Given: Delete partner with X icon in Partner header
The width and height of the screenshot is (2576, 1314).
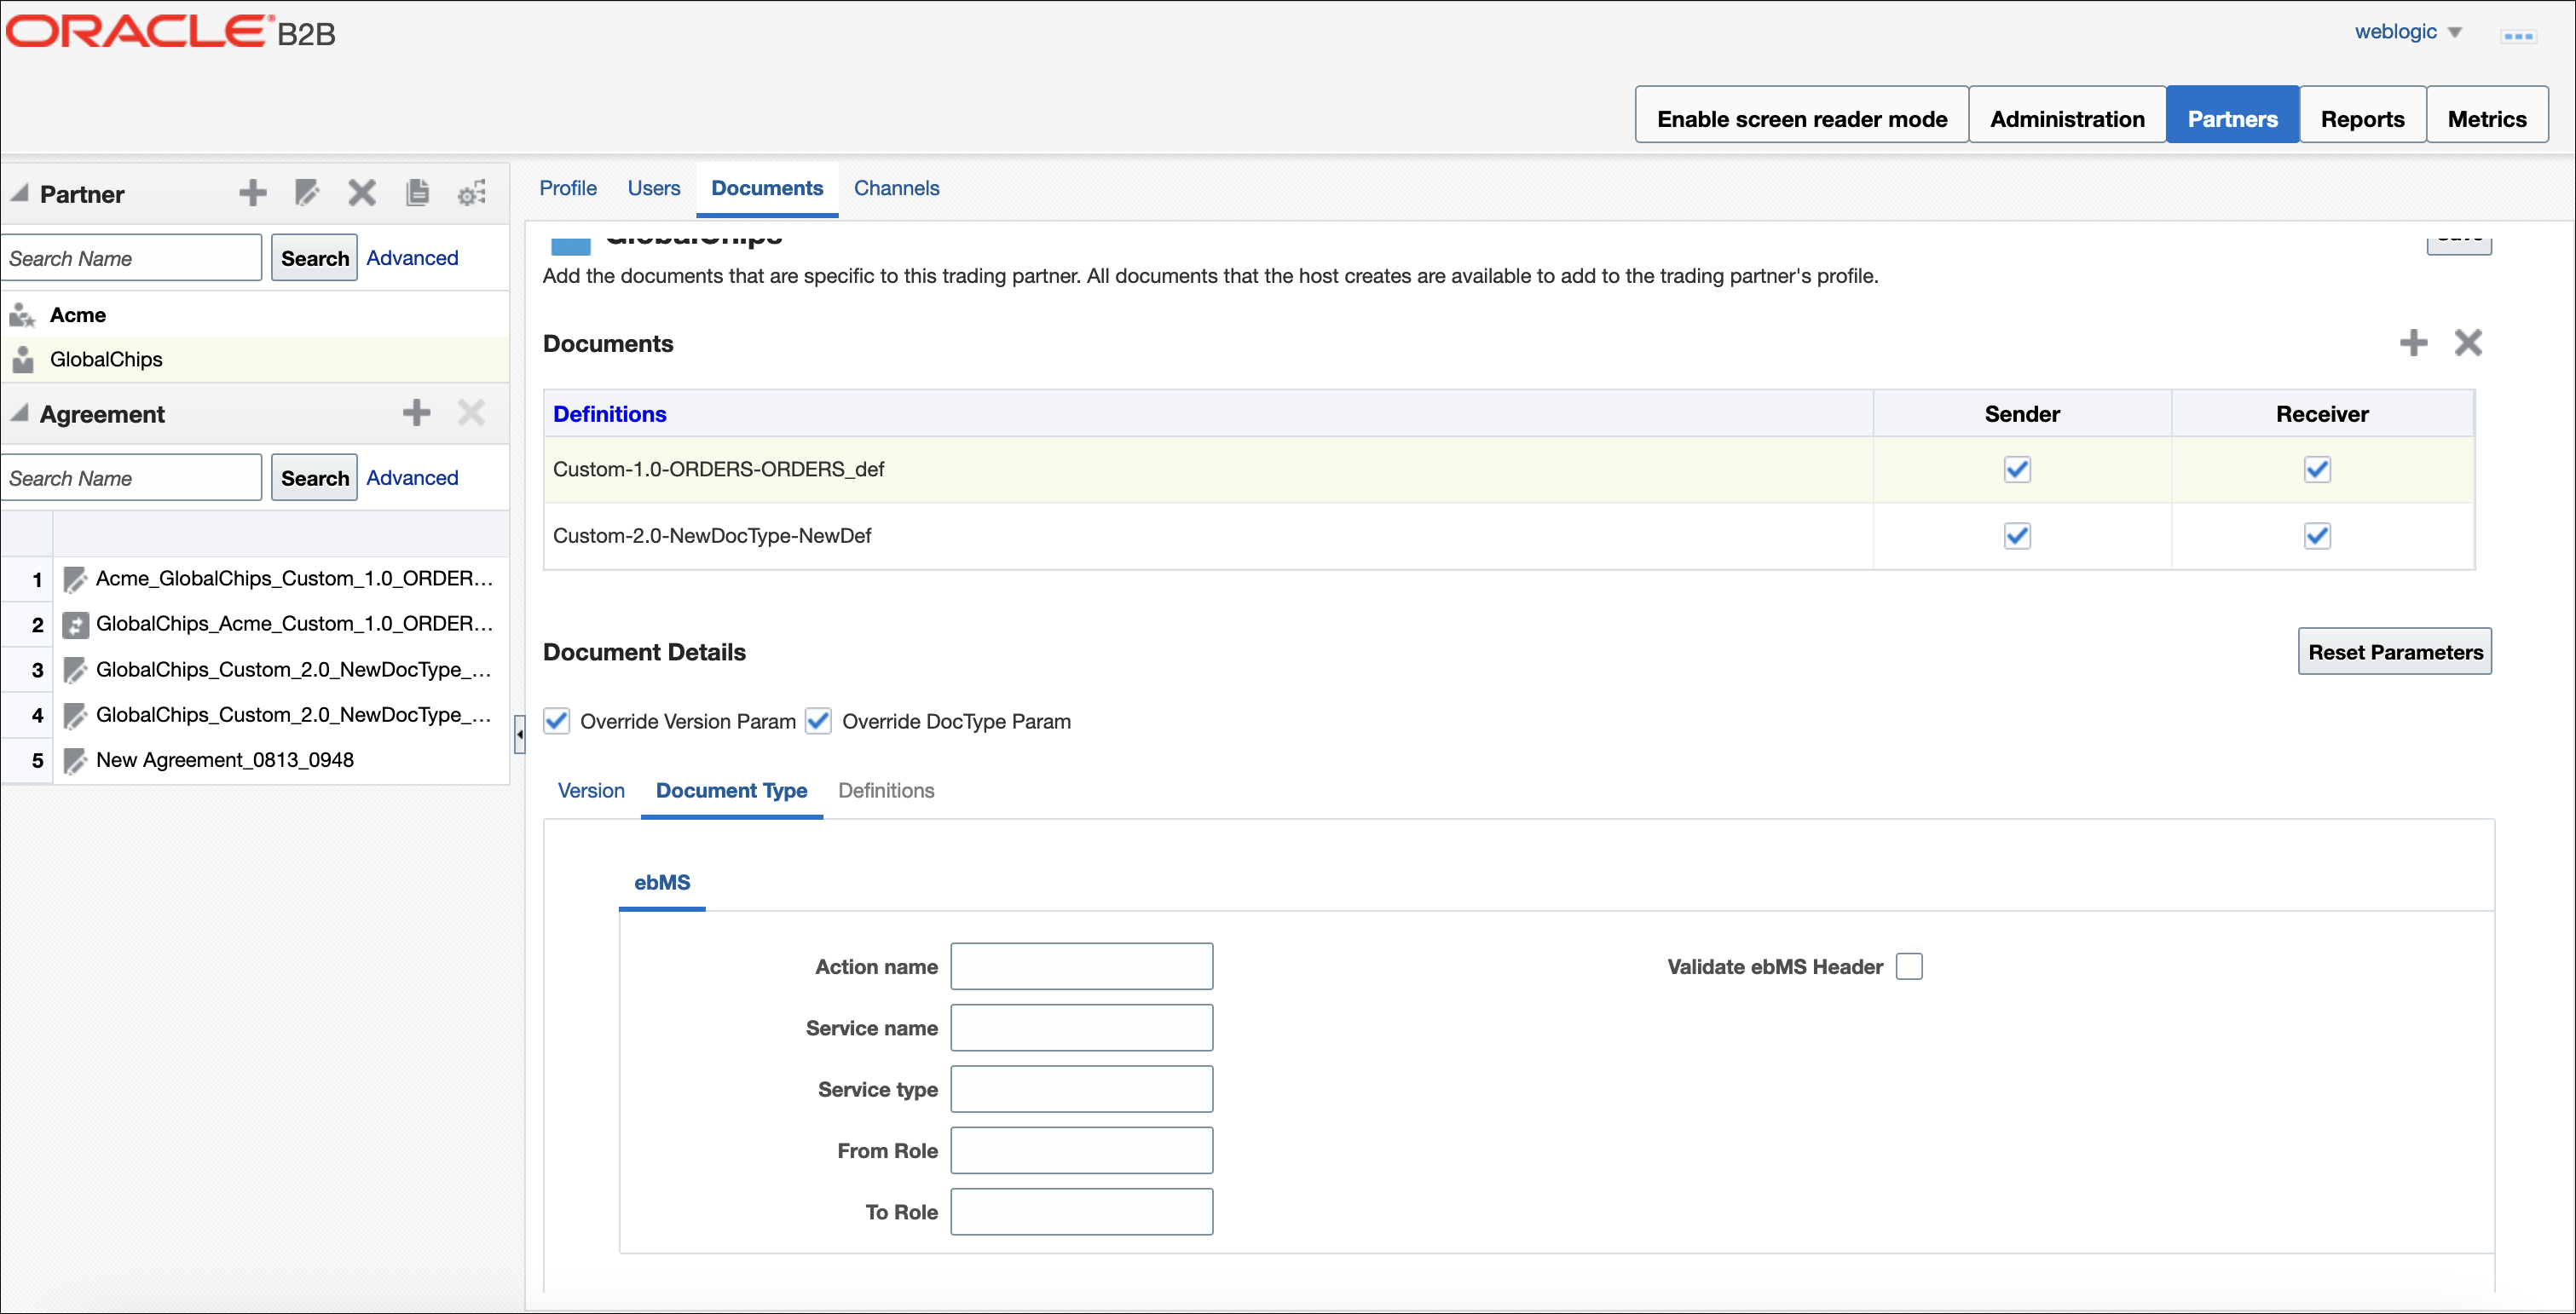Looking at the screenshot, I should pos(362,192).
